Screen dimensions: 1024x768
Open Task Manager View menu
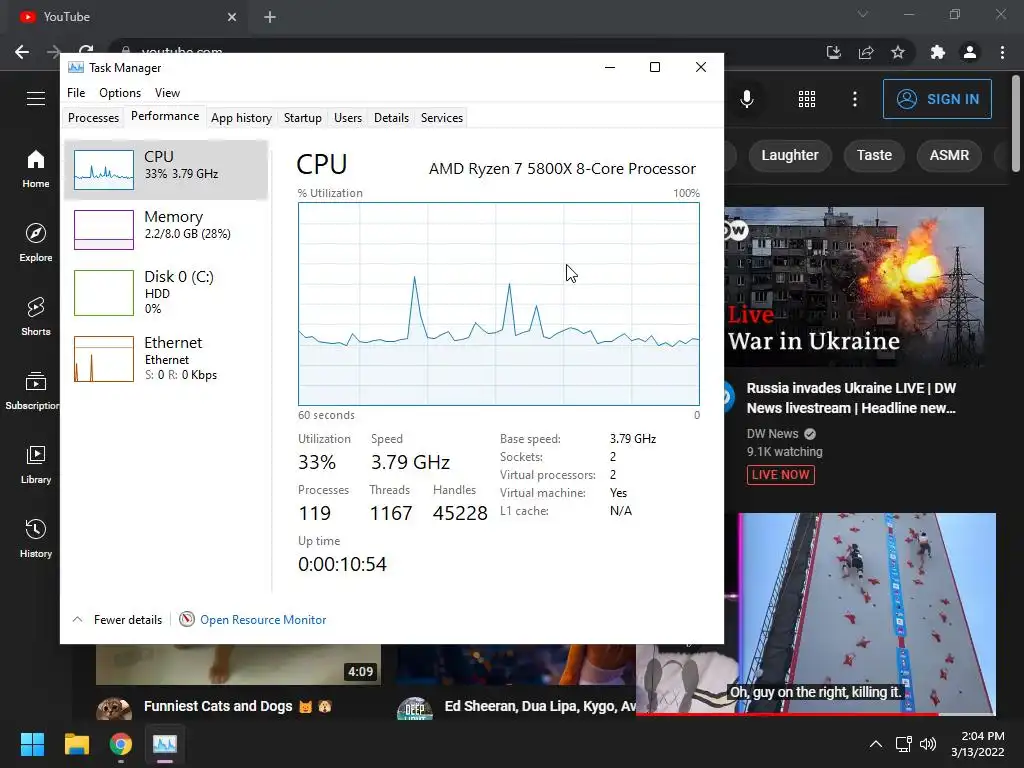167,93
